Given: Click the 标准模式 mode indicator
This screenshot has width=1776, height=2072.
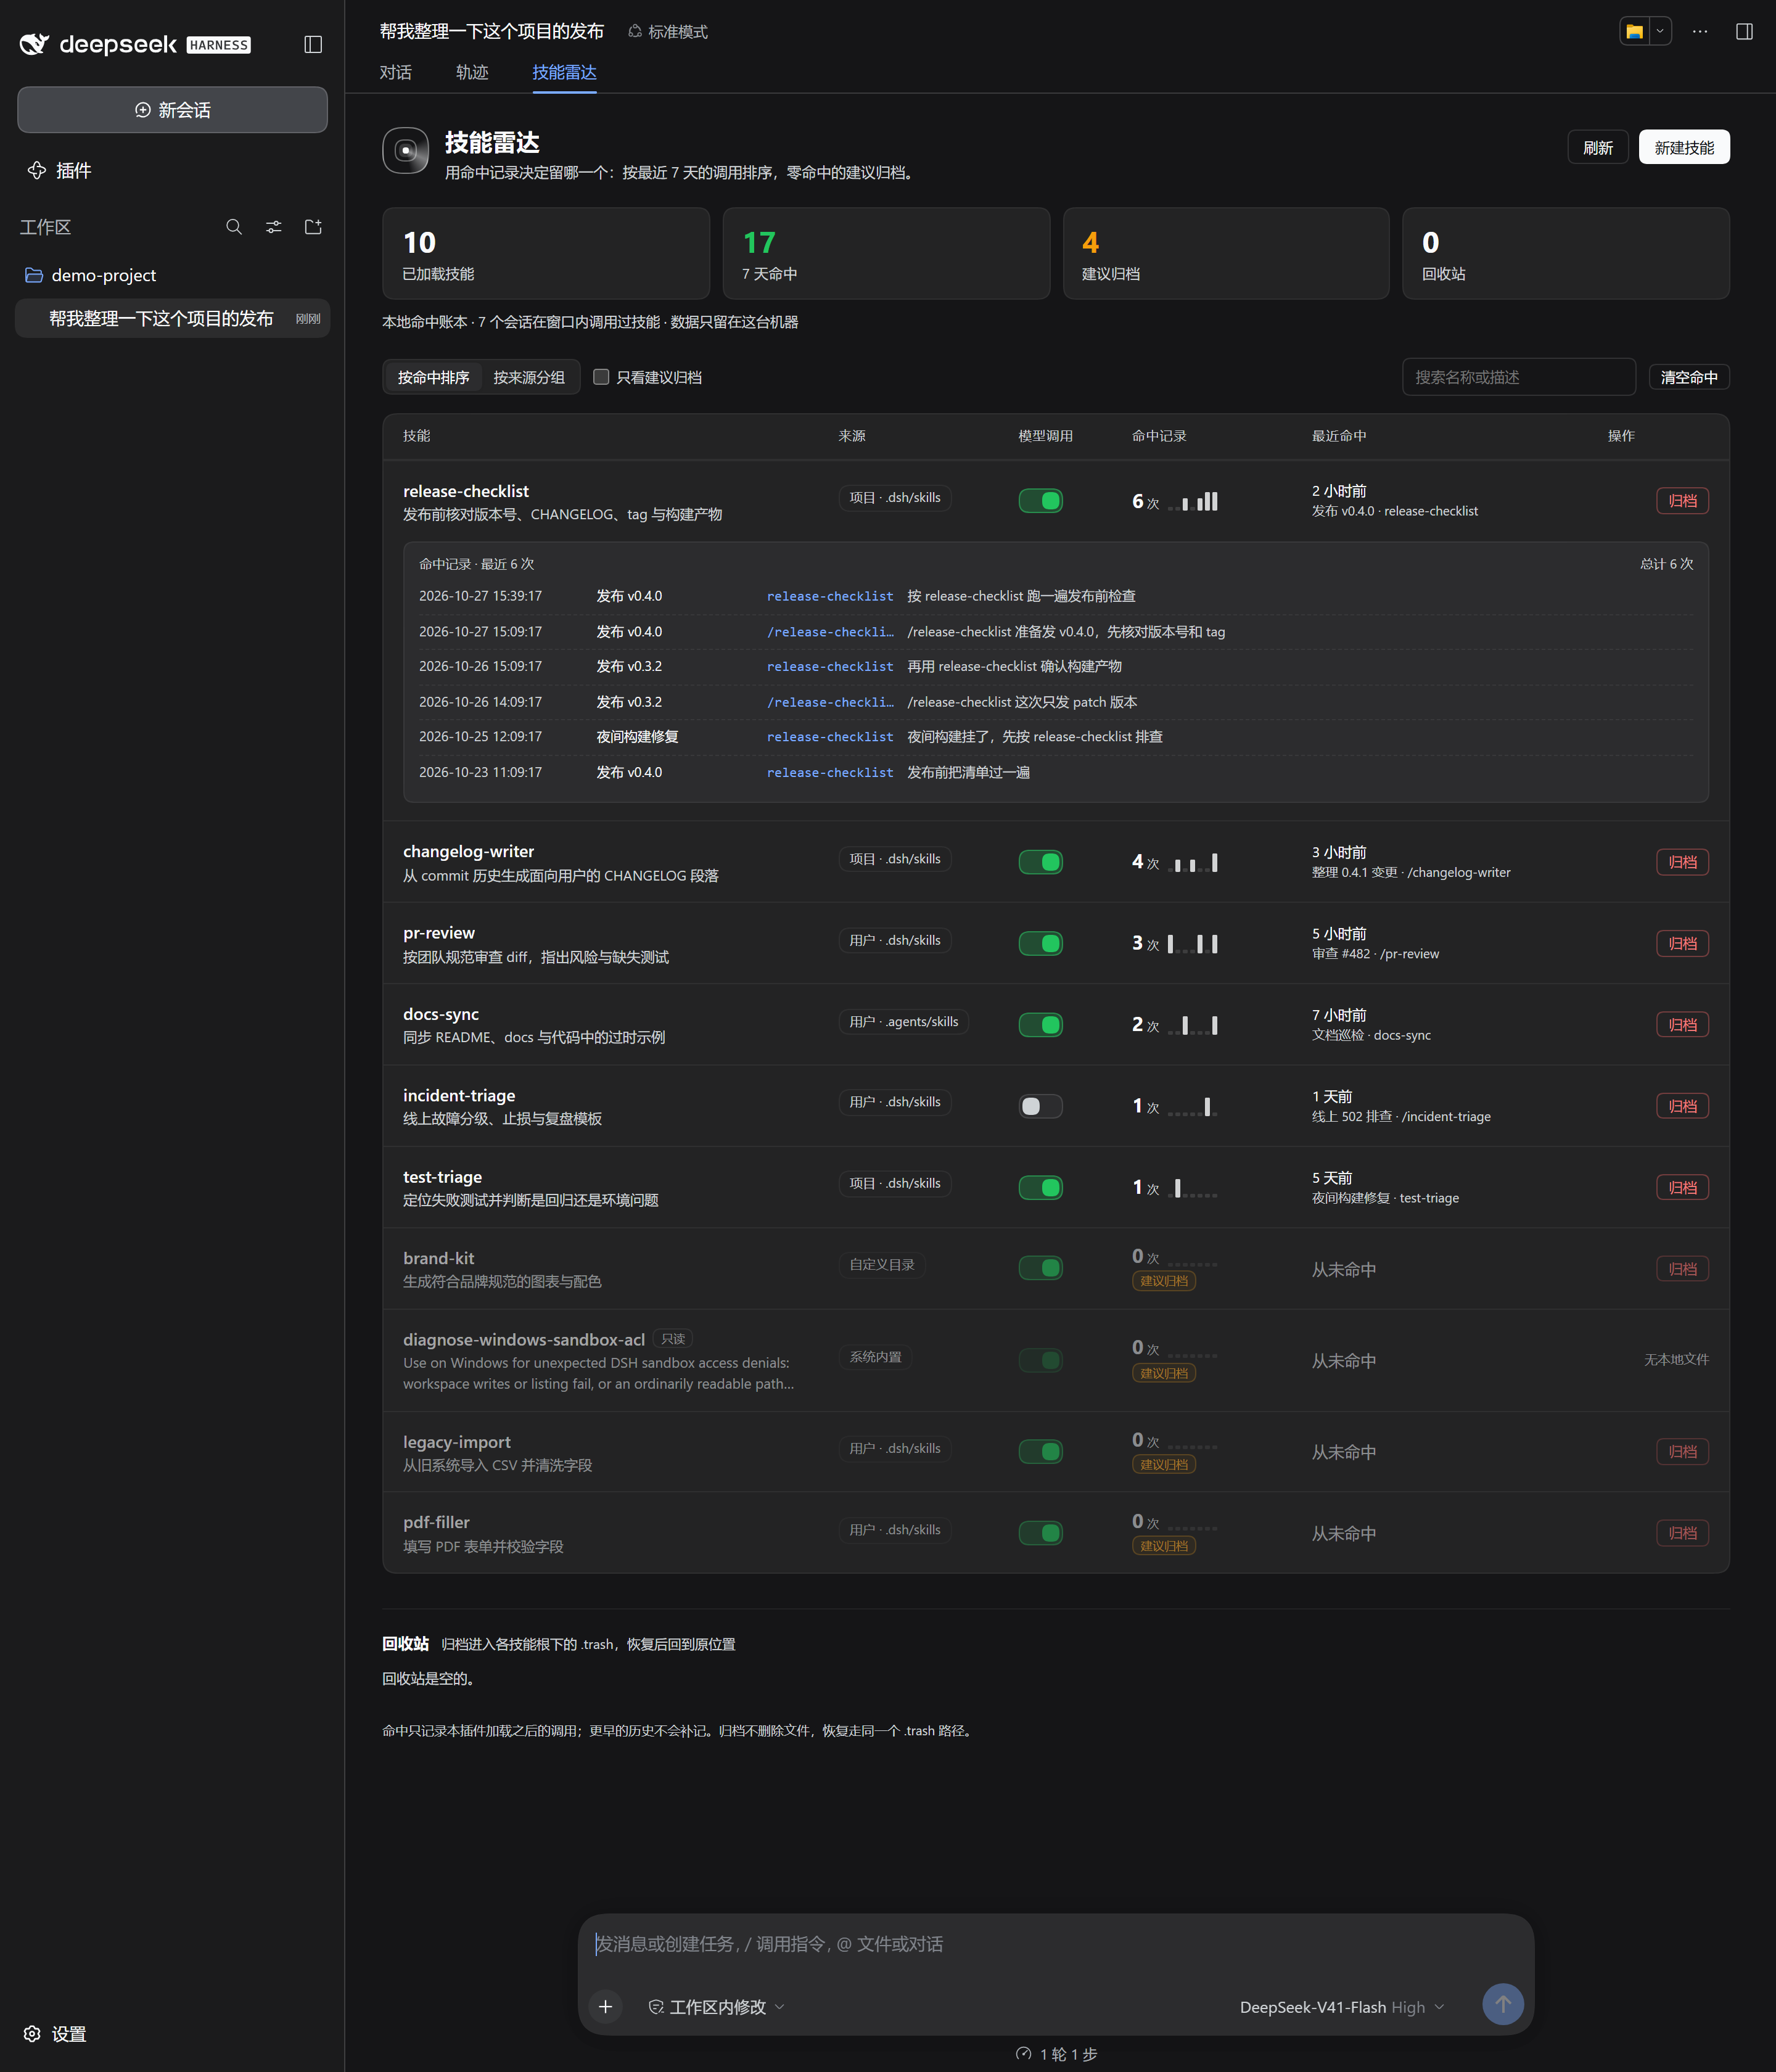Looking at the screenshot, I should pyautogui.click(x=668, y=32).
